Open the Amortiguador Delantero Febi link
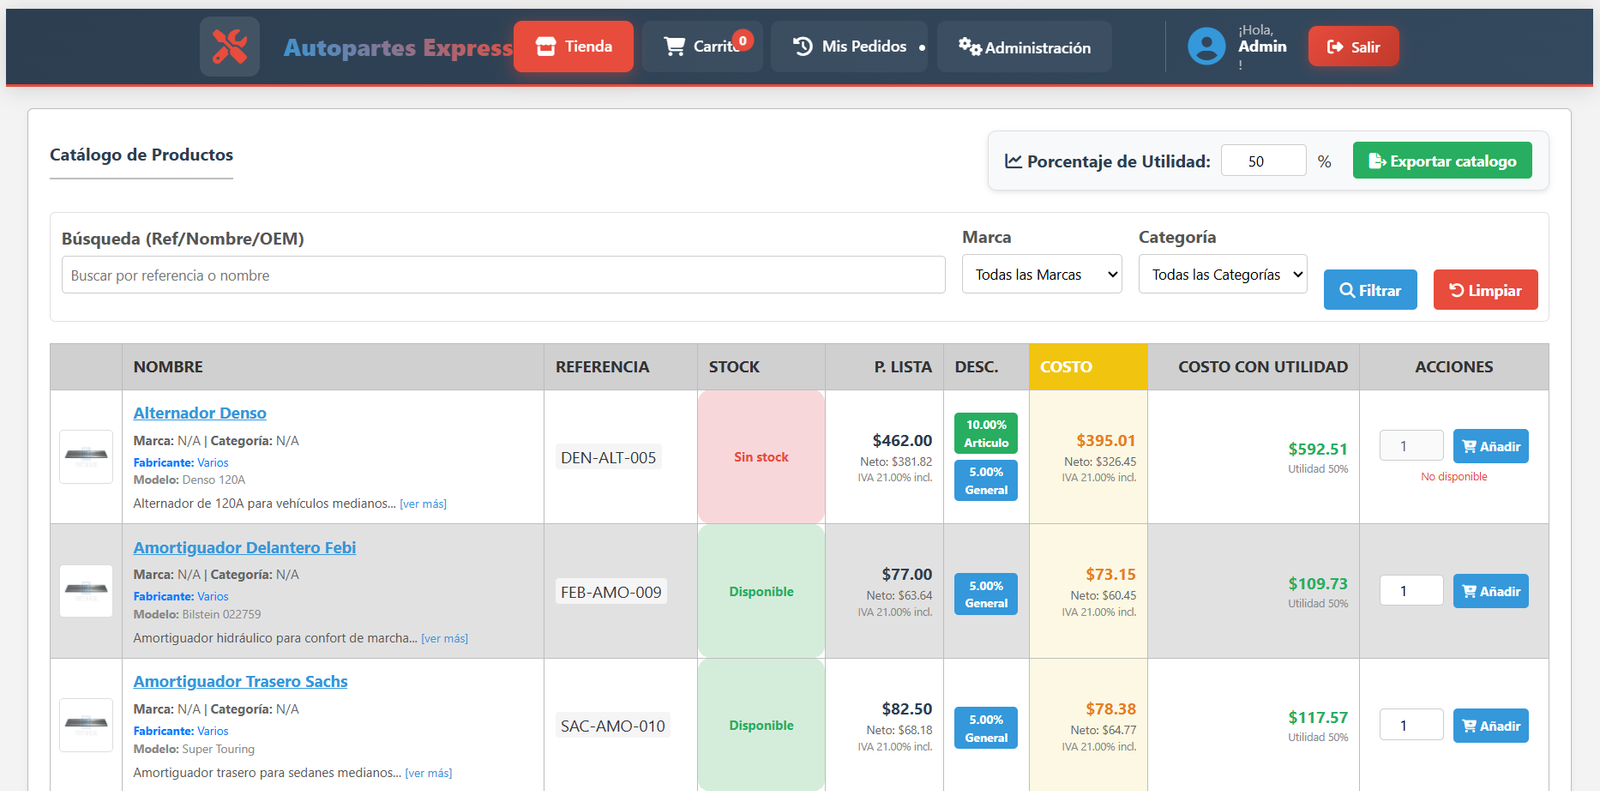Image resolution: width=1600 pixels, height=791 pixels. [245, 548]
